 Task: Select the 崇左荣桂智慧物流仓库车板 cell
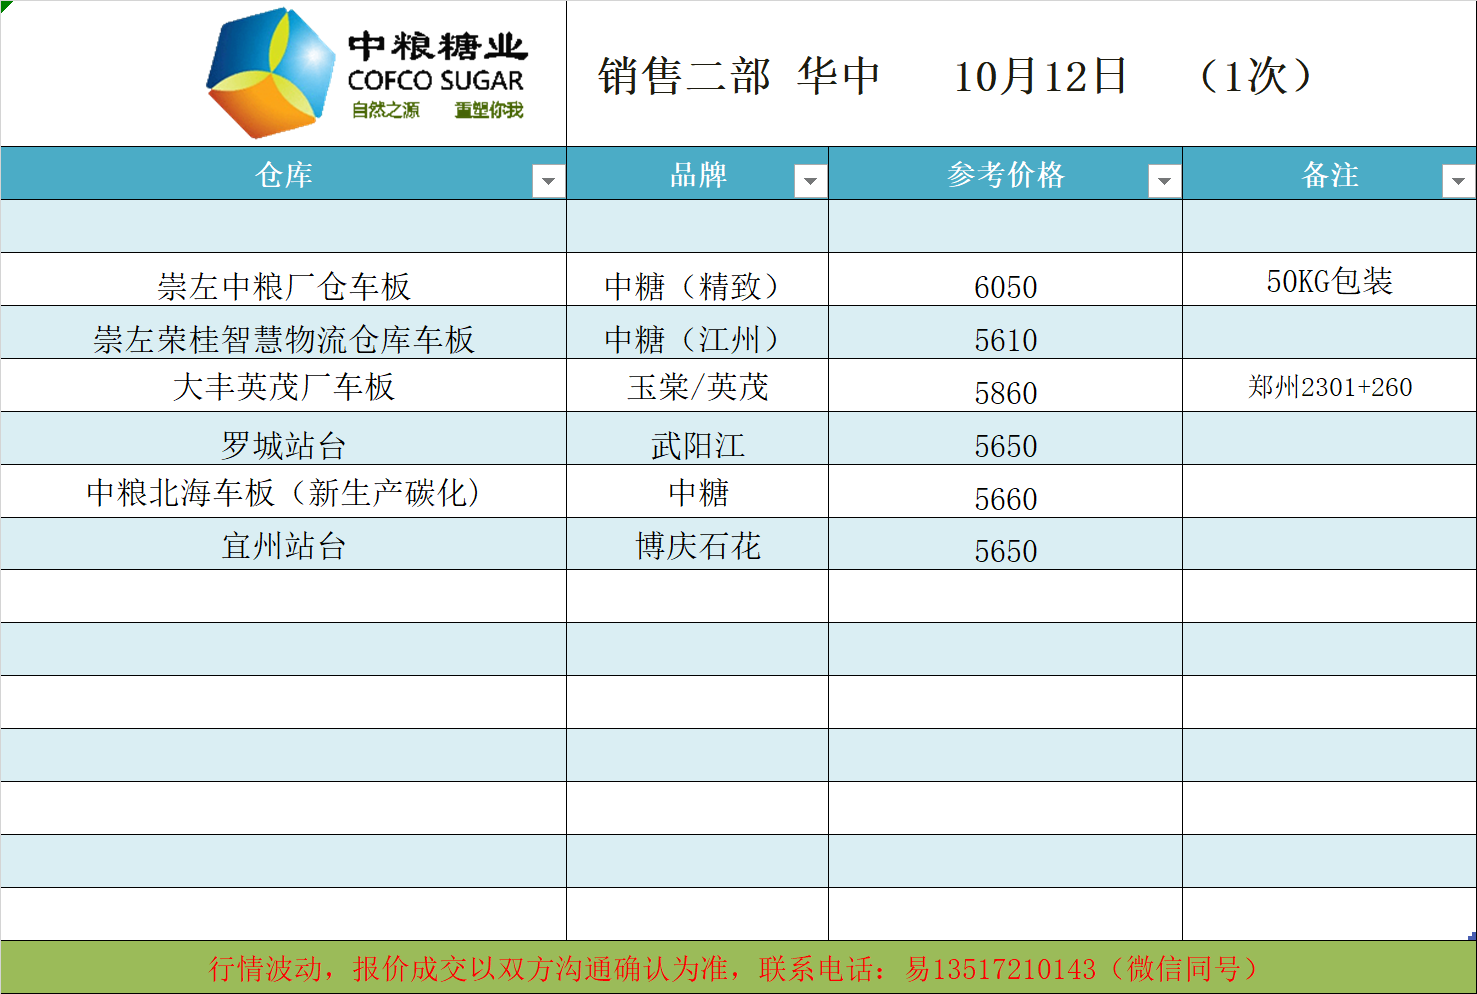click(x=284, y=339)
